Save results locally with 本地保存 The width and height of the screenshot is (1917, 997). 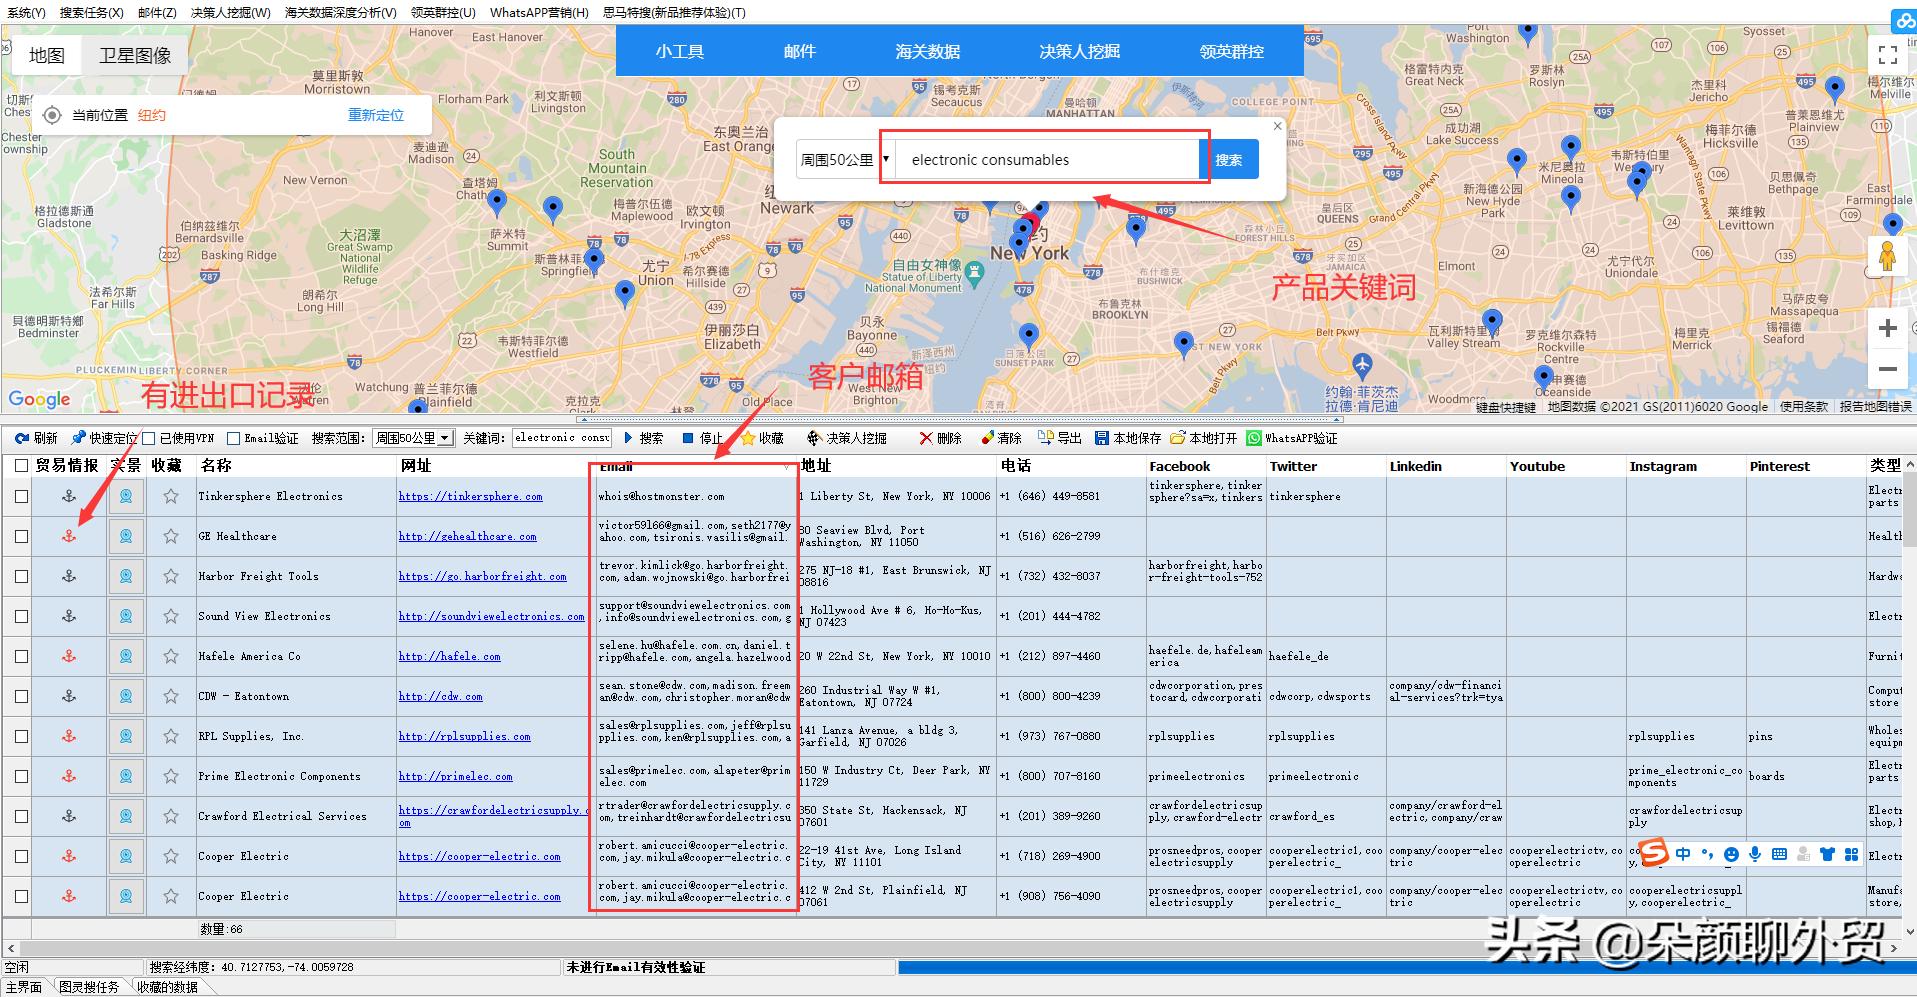coord(1128,438)
